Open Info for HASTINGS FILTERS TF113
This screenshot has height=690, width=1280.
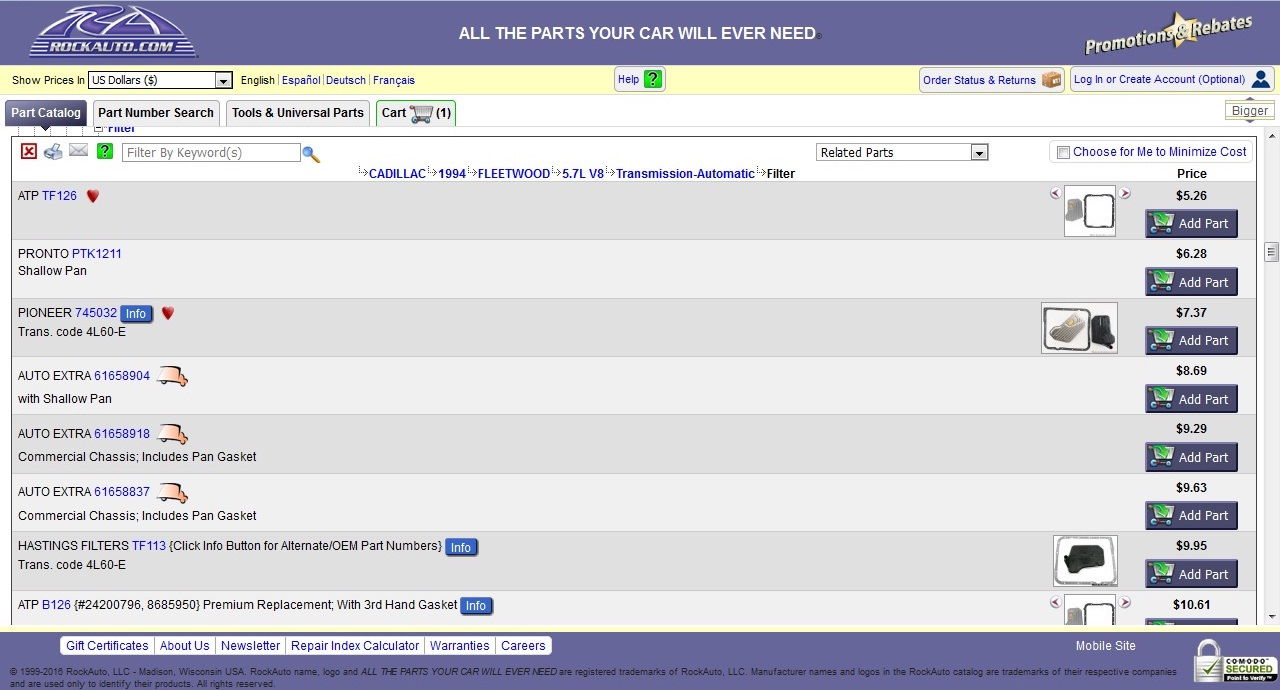(461, 547)
